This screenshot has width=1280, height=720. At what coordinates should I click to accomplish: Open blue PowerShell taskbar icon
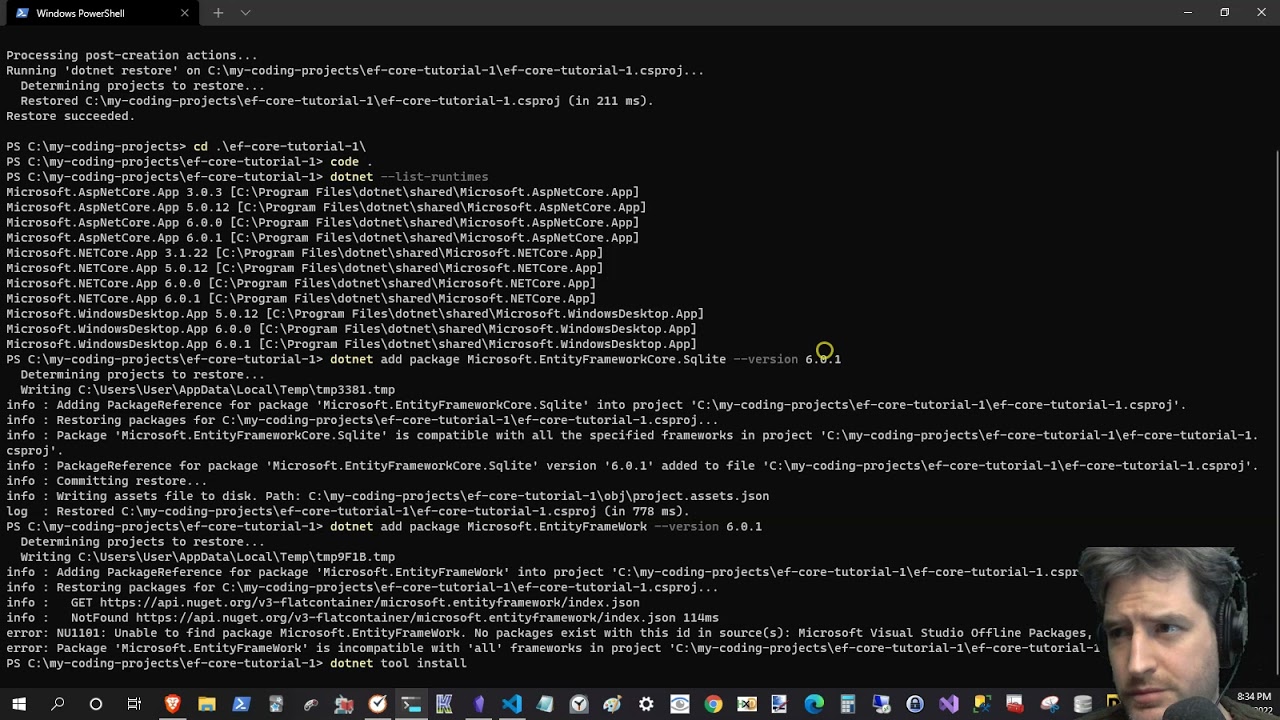coord(241,704)
